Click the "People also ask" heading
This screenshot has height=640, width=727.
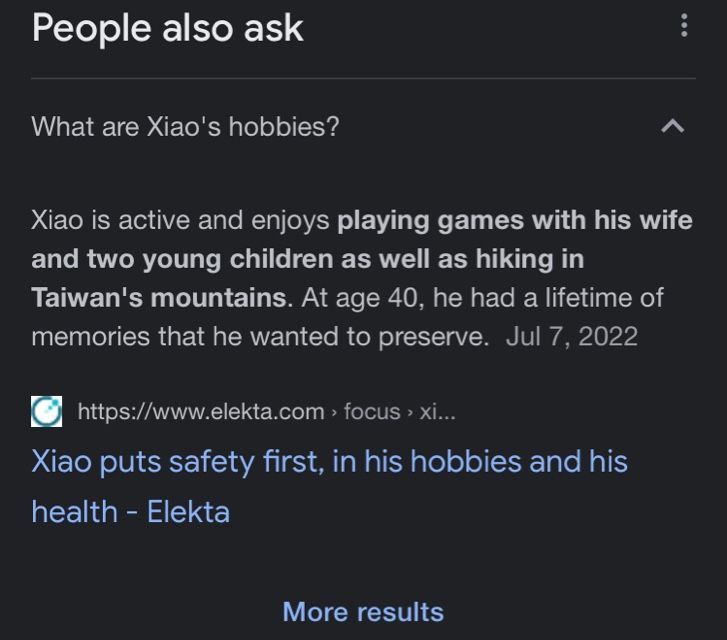click(x=167, y=27)
